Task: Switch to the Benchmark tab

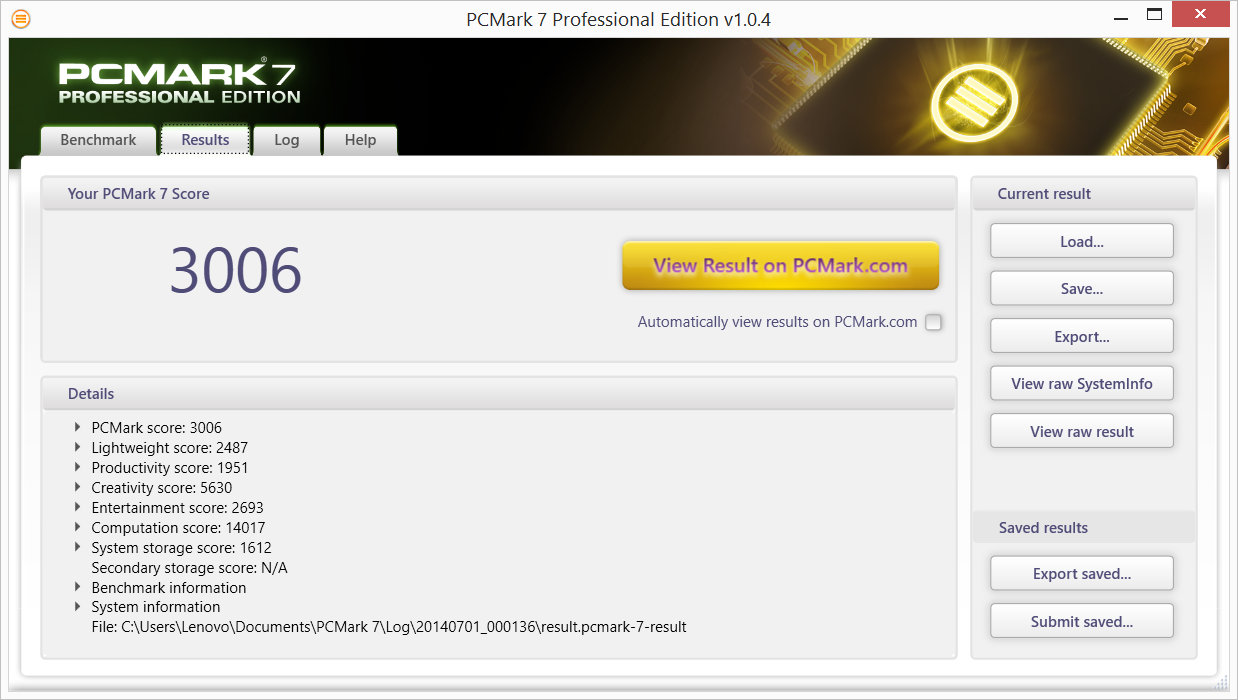Action: [98, 140]
